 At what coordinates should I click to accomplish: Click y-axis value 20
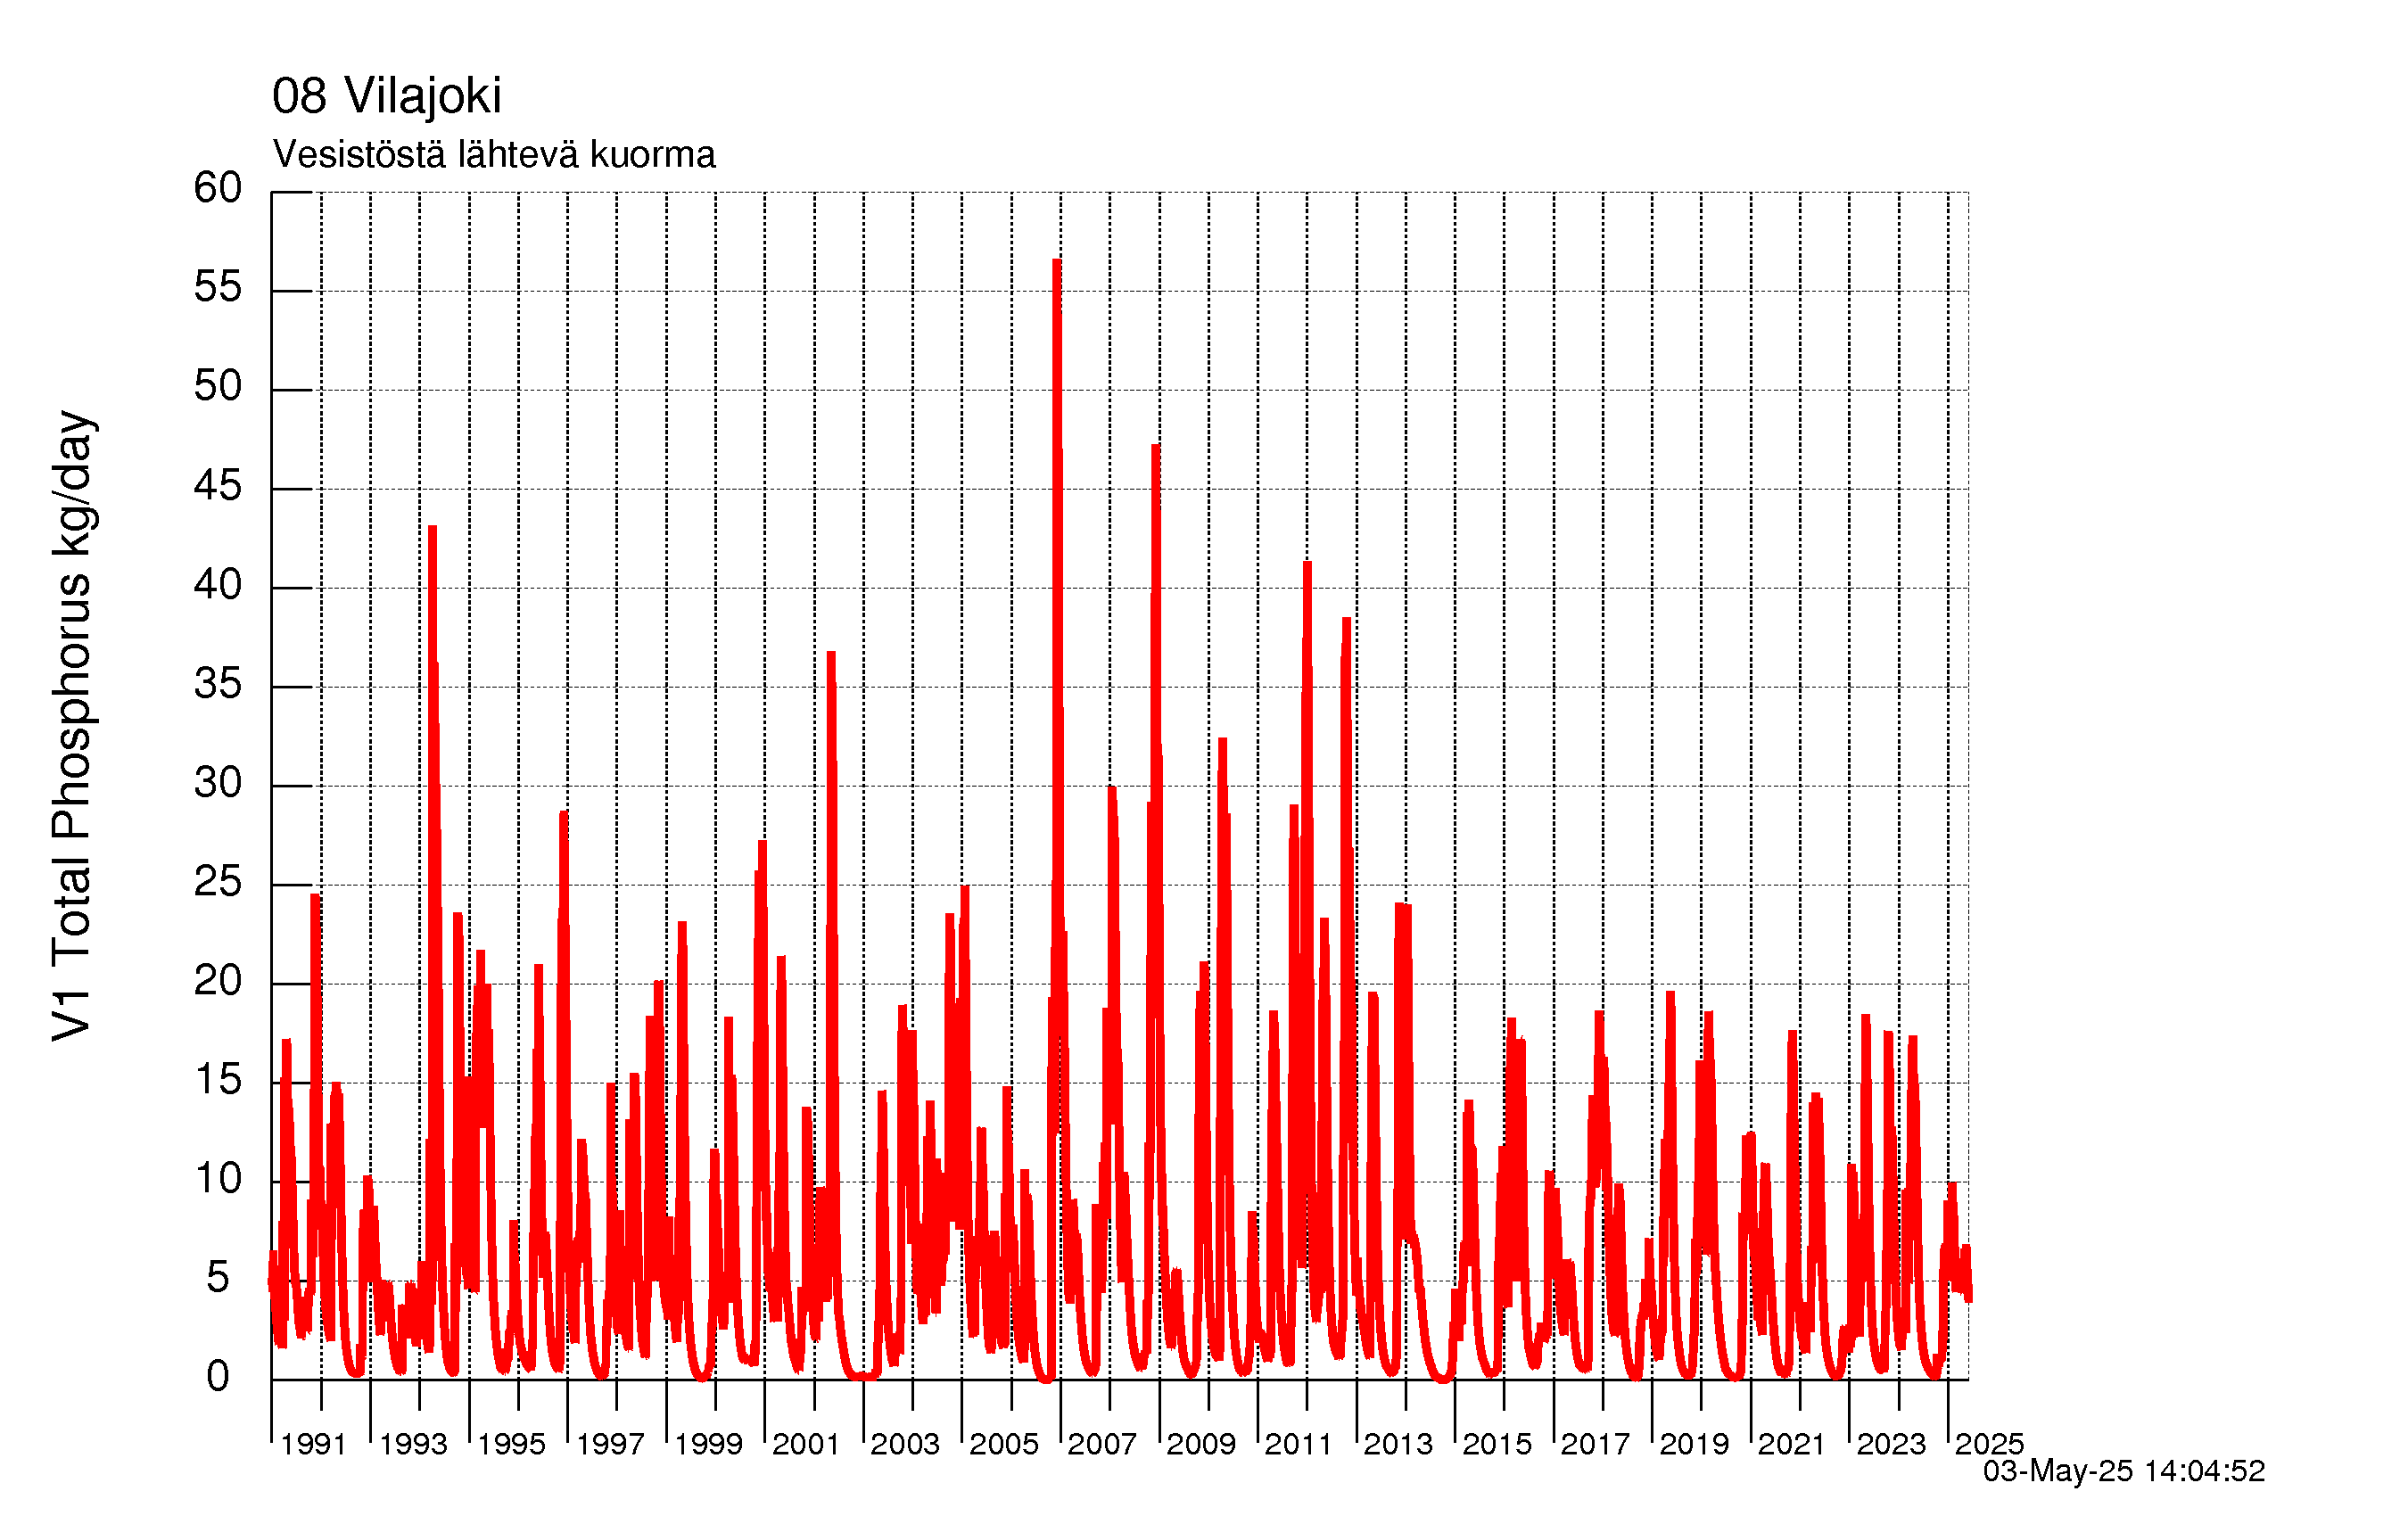[x=218, y=981]
